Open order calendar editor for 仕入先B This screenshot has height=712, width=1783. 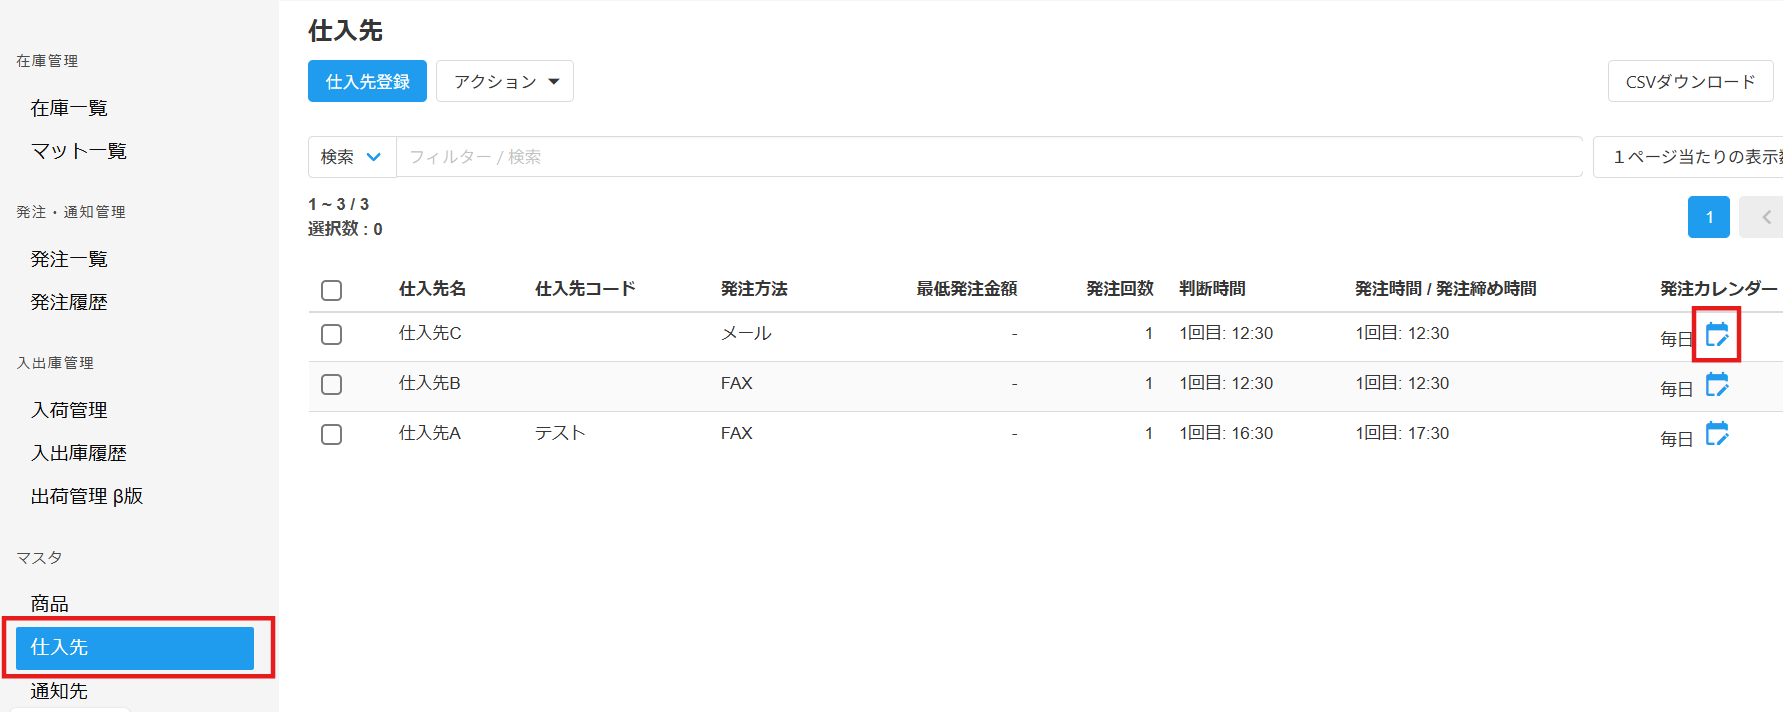(x=1717, y=384)
